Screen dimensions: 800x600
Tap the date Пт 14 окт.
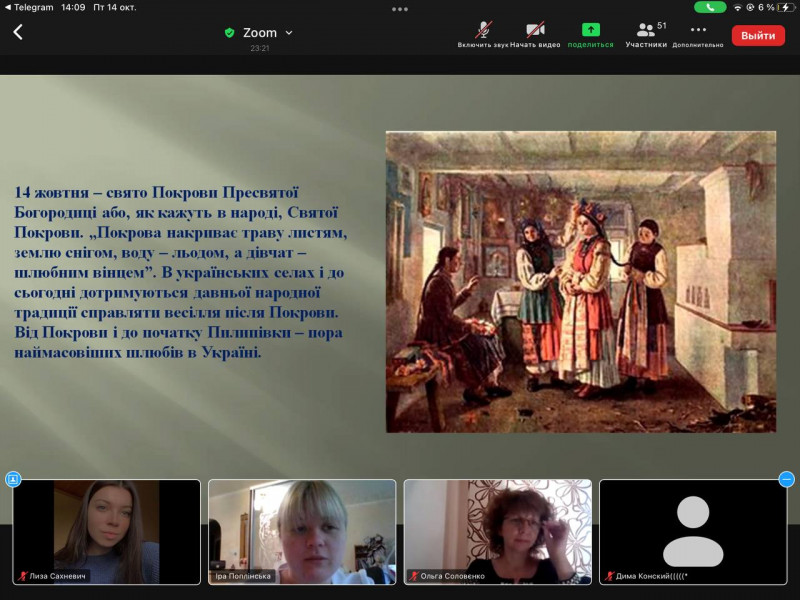115,8
